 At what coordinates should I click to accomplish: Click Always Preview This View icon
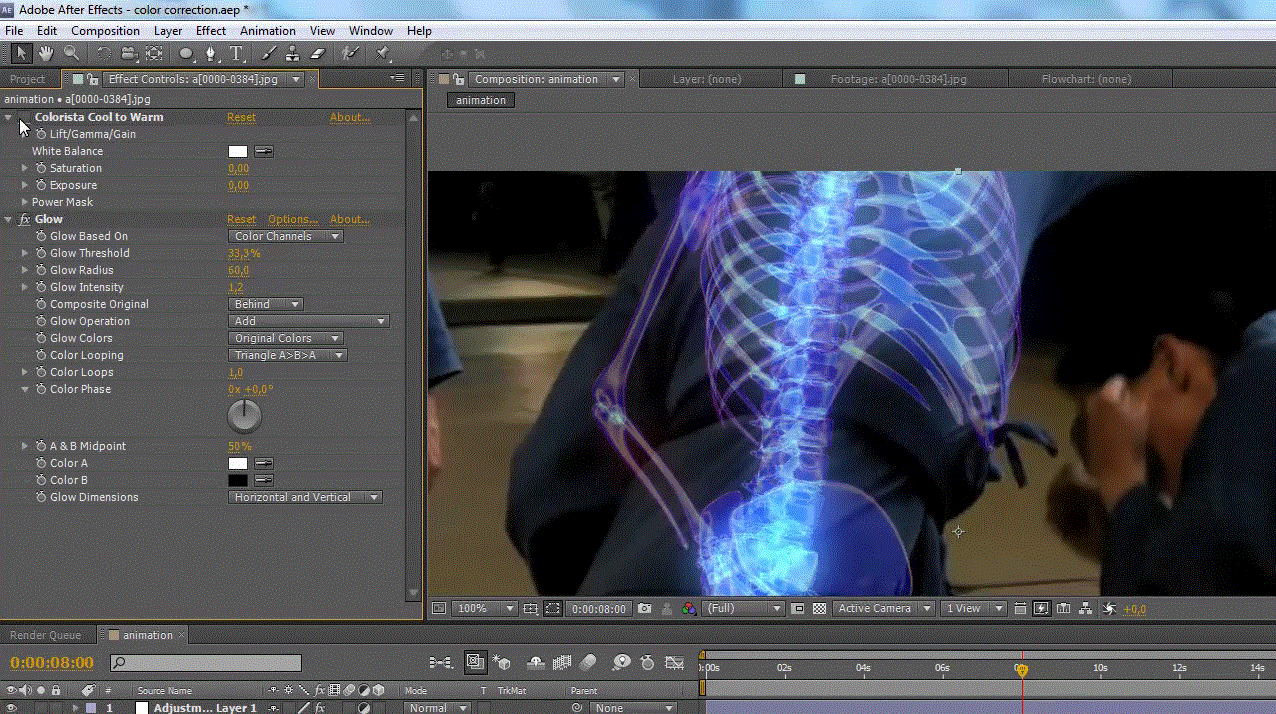pyautogui.click(x=438, y=608)
